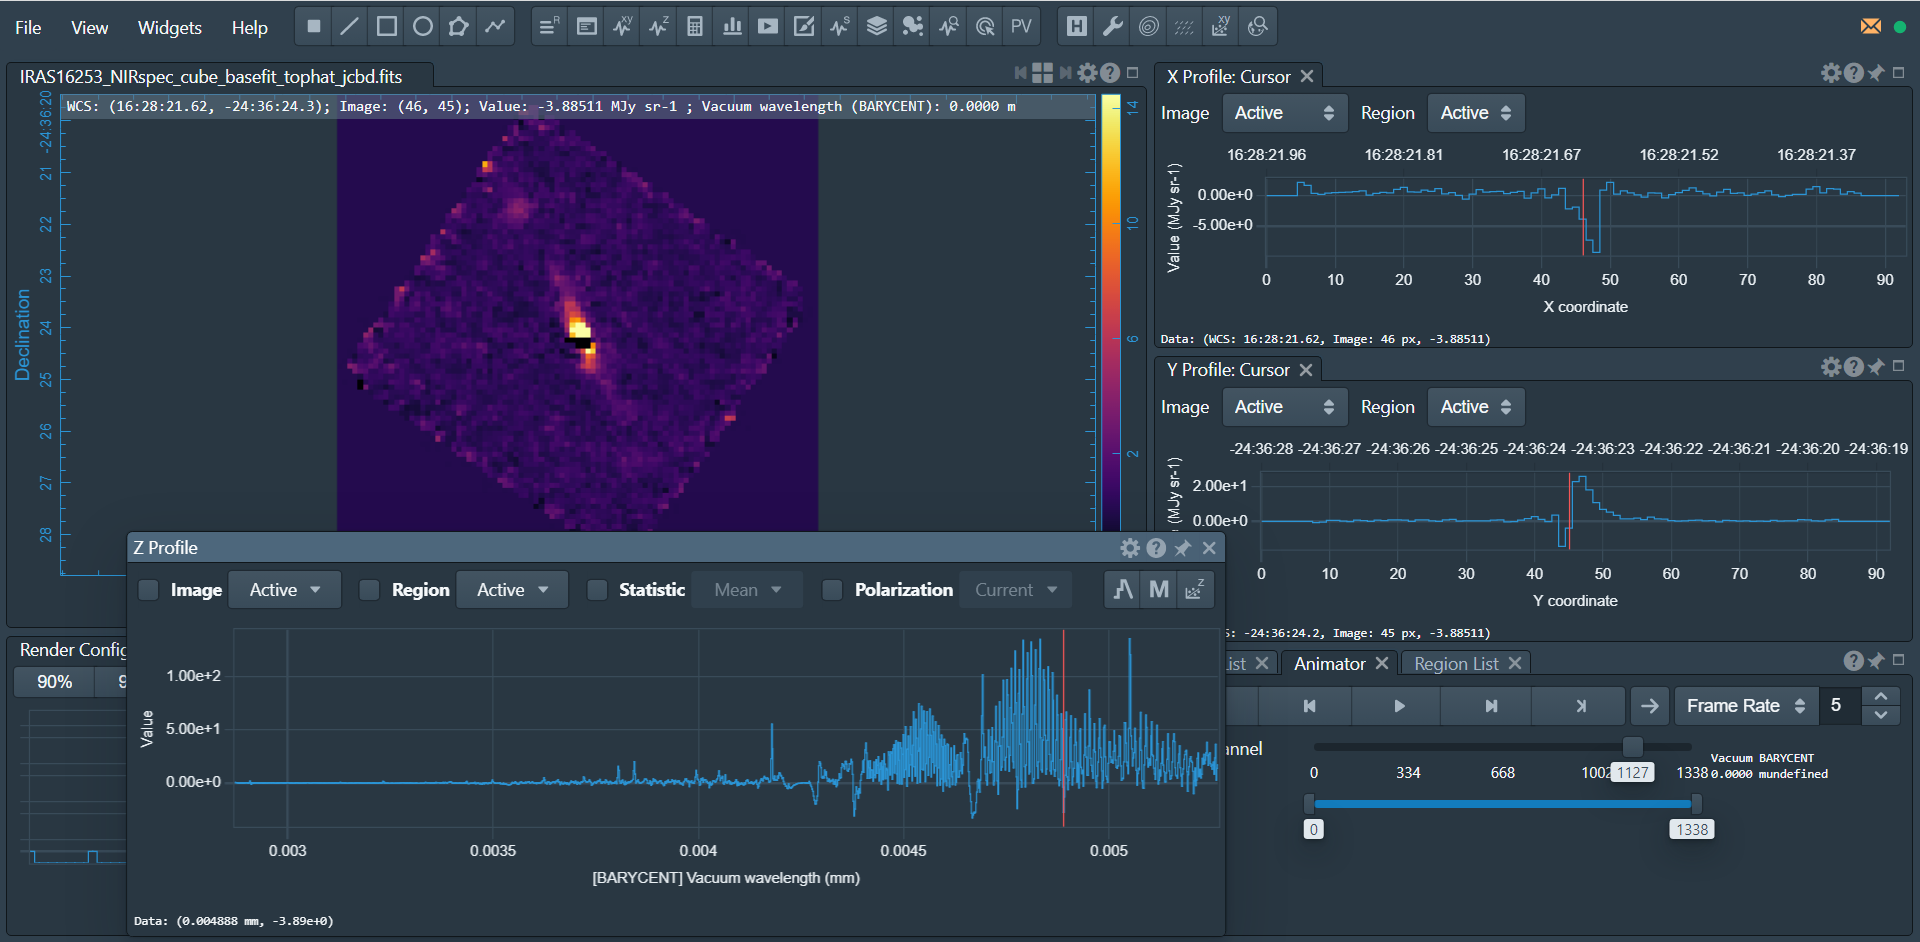
Task: Enable the Polarization checkbox in Z Profile
Action: tap(832, 590)
